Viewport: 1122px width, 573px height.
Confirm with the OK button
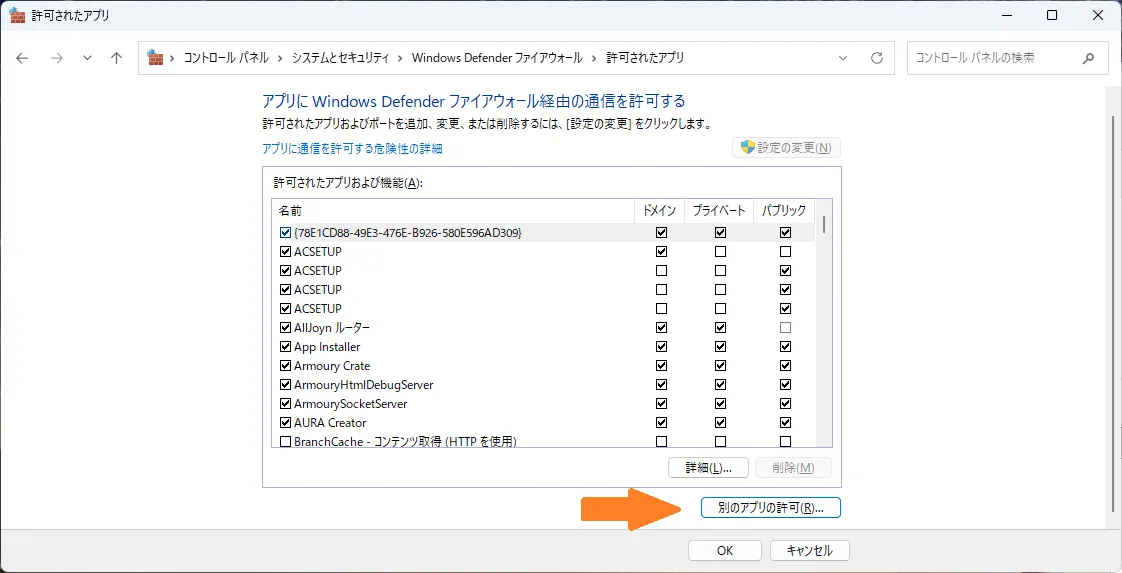[725, 550]
